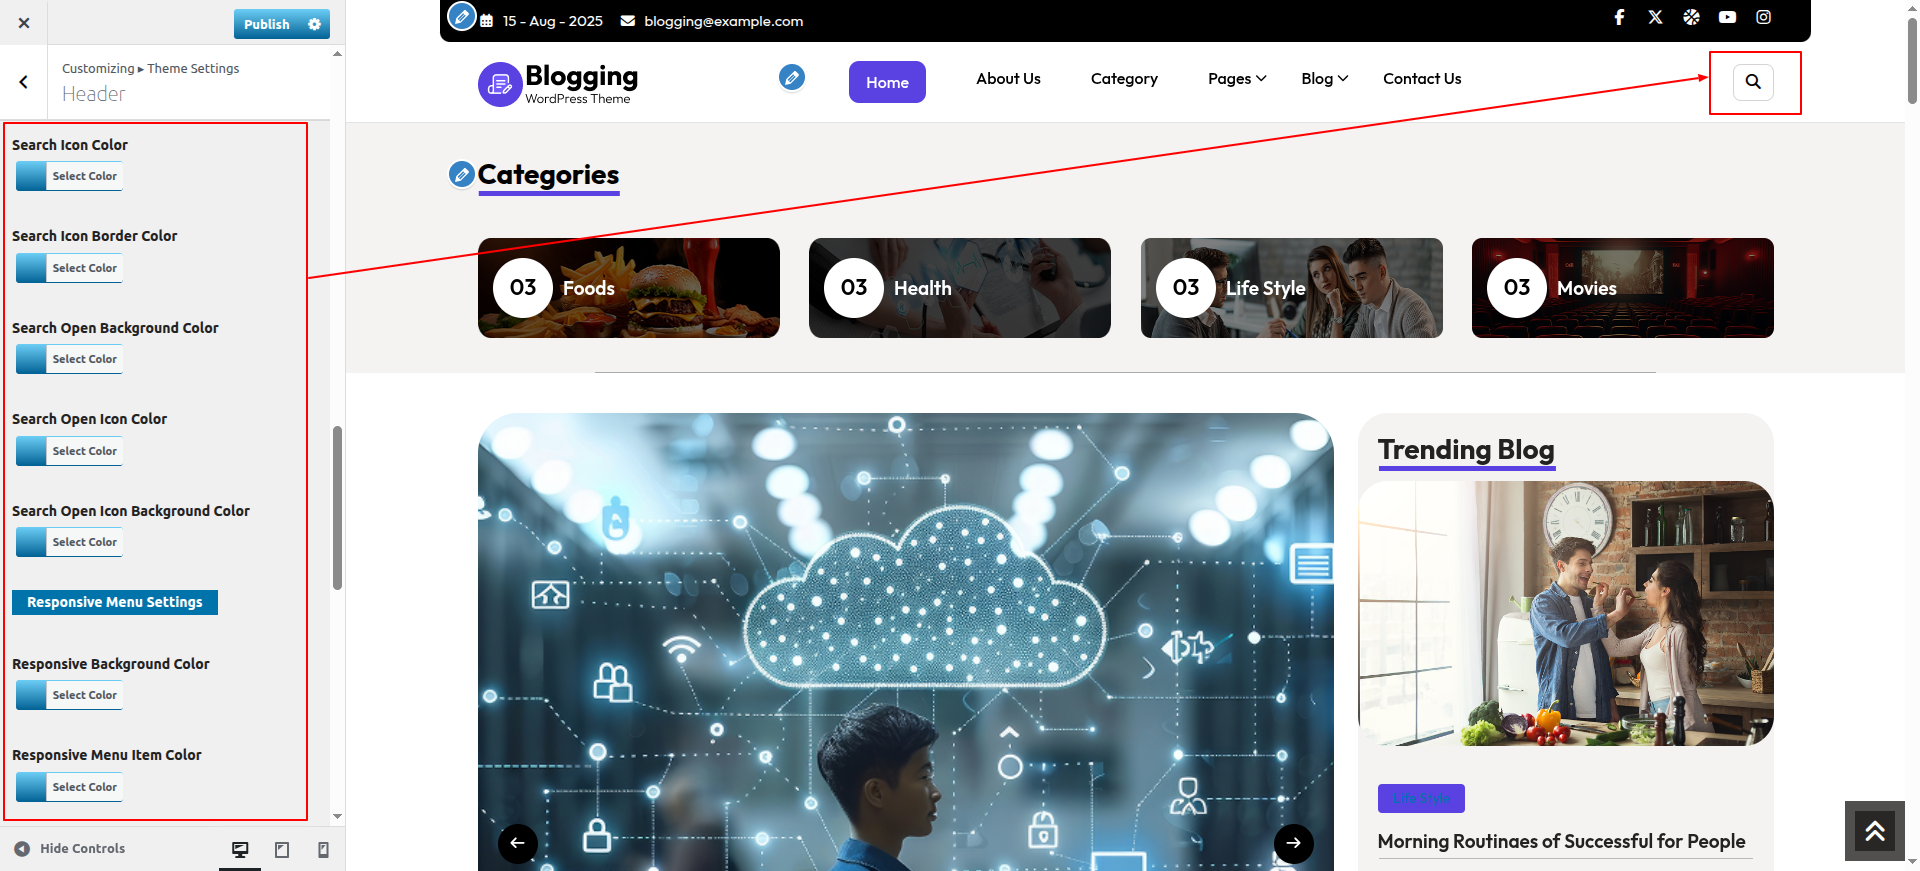This screenshot has height=871, width=1920.
Task: Open Search Icon Color picker
Action: [x=69, y=176]
